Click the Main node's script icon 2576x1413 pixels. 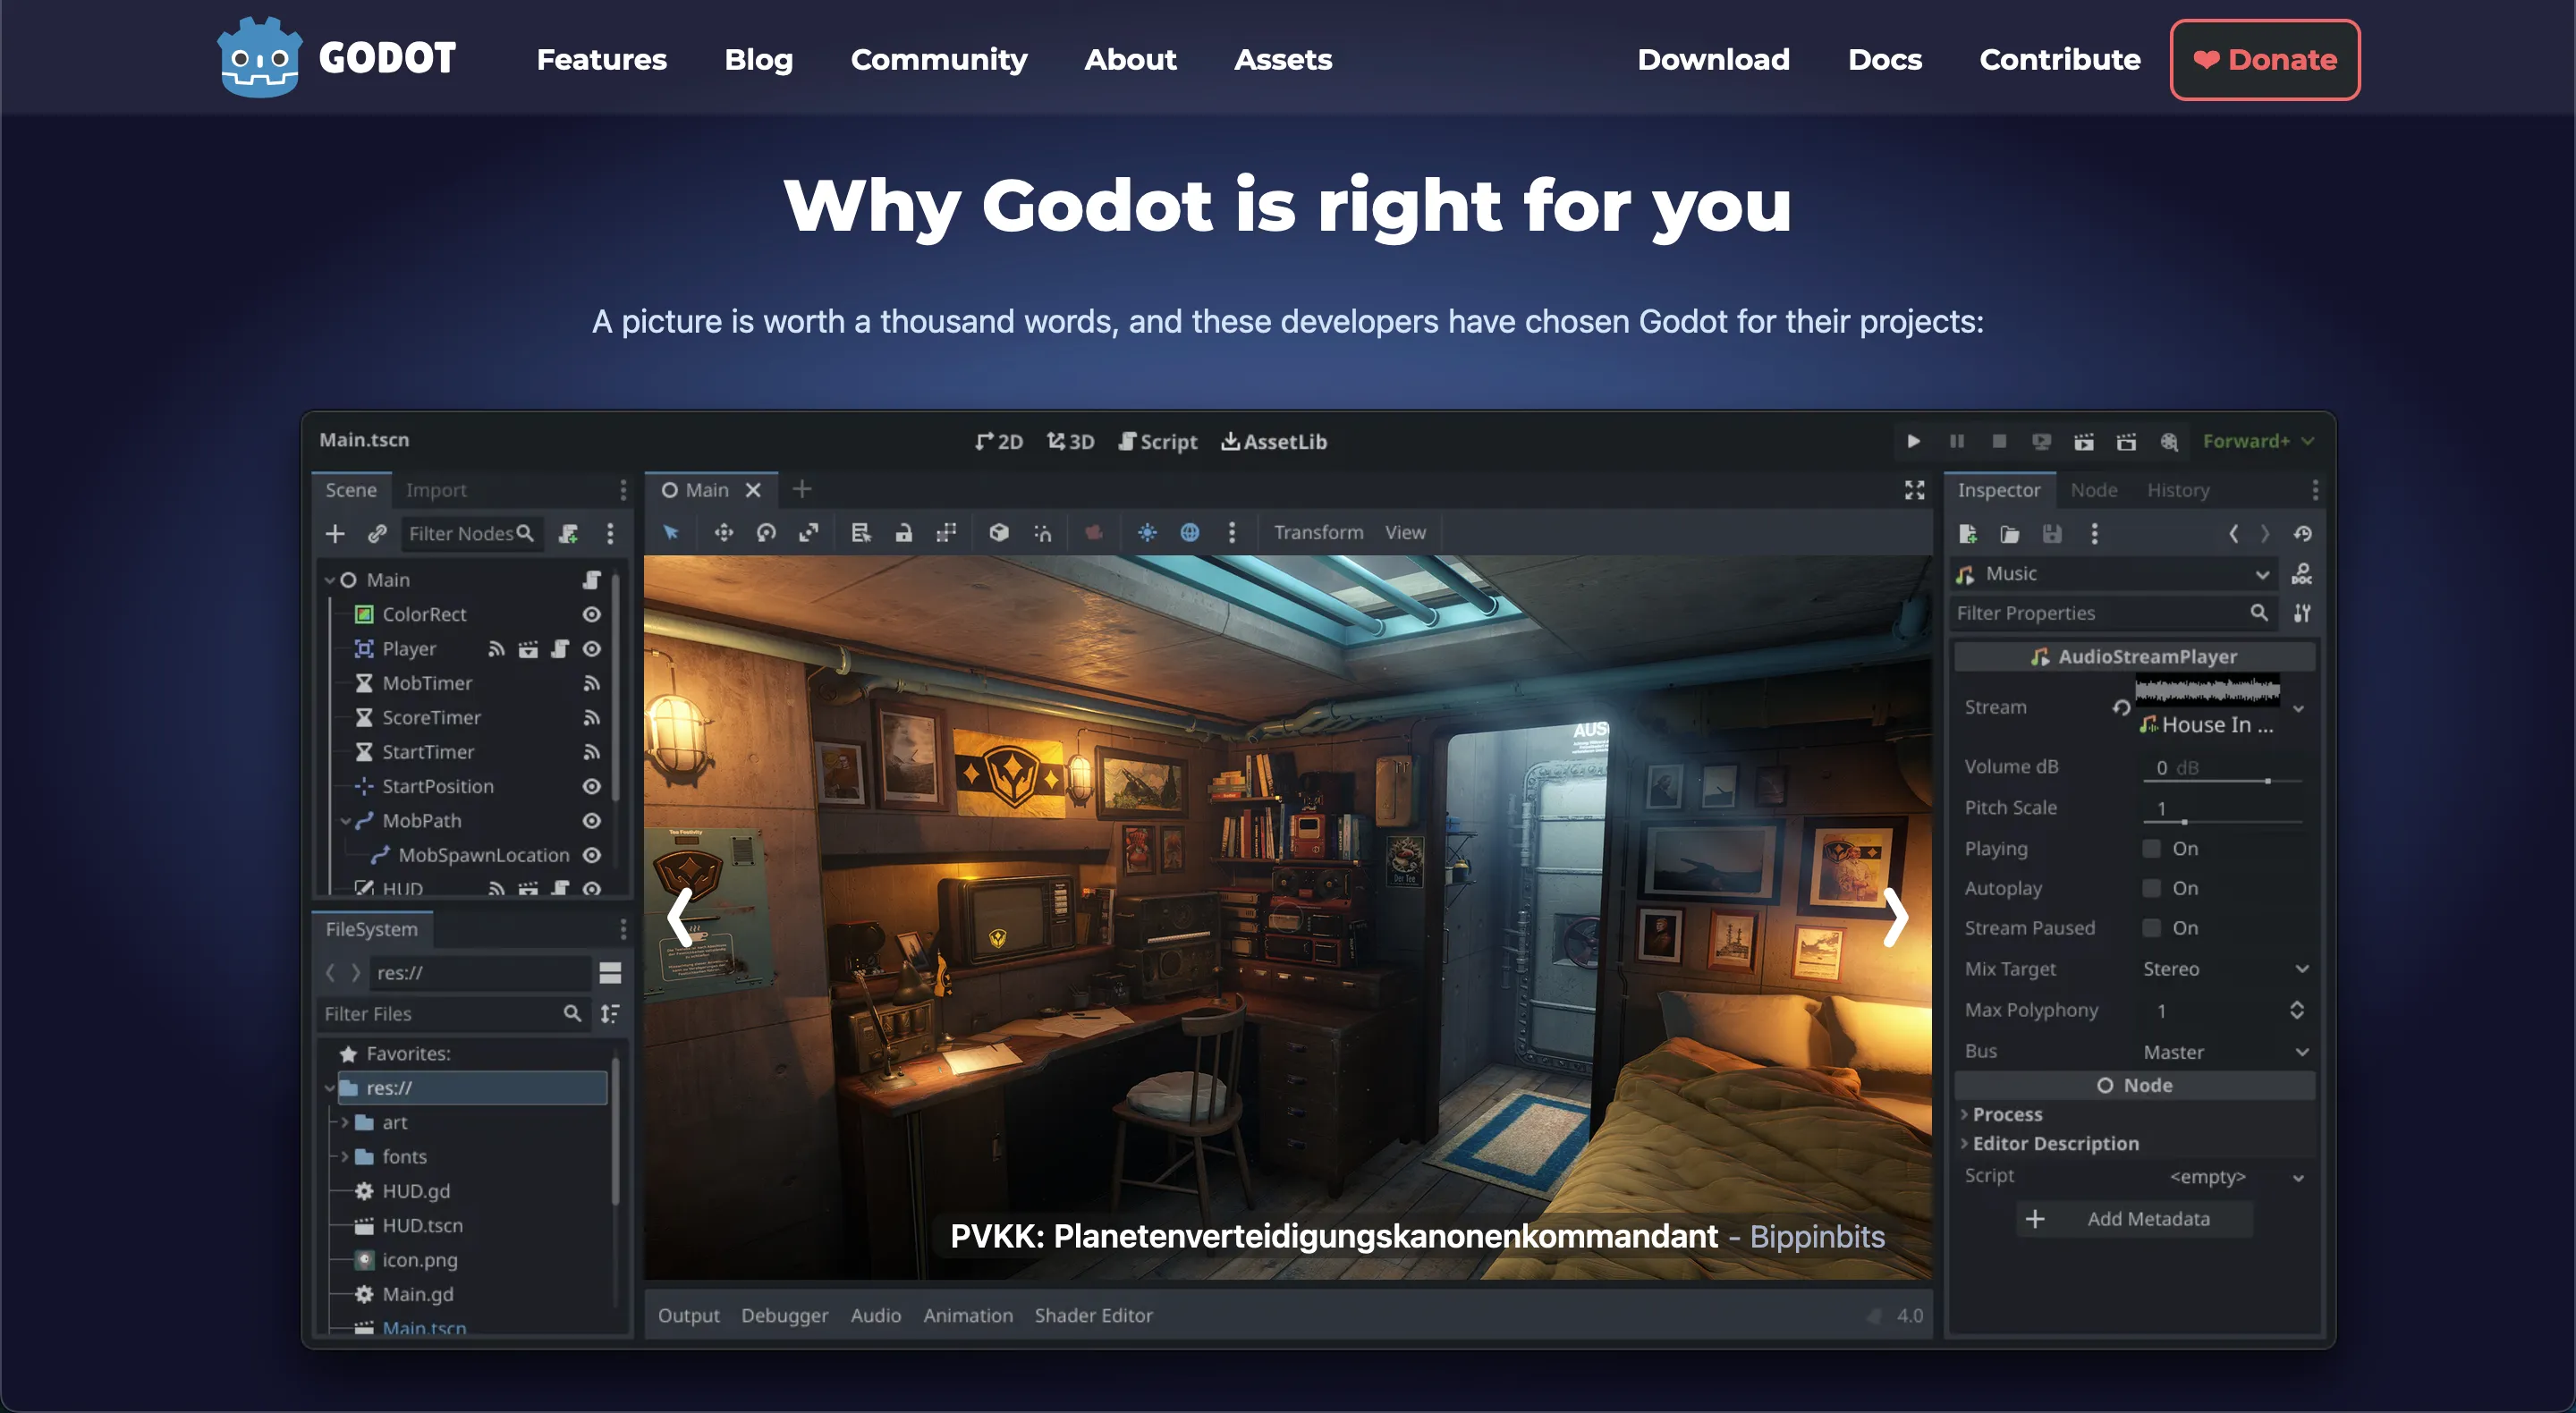tap(592, 580)
